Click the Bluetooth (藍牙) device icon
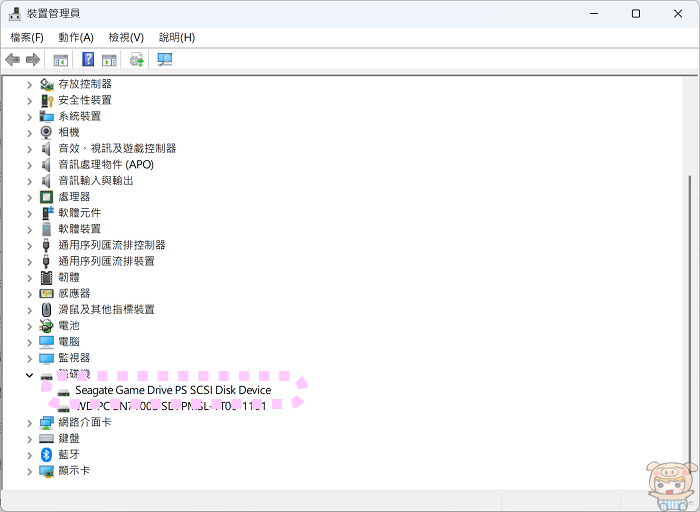 point(46,454)
